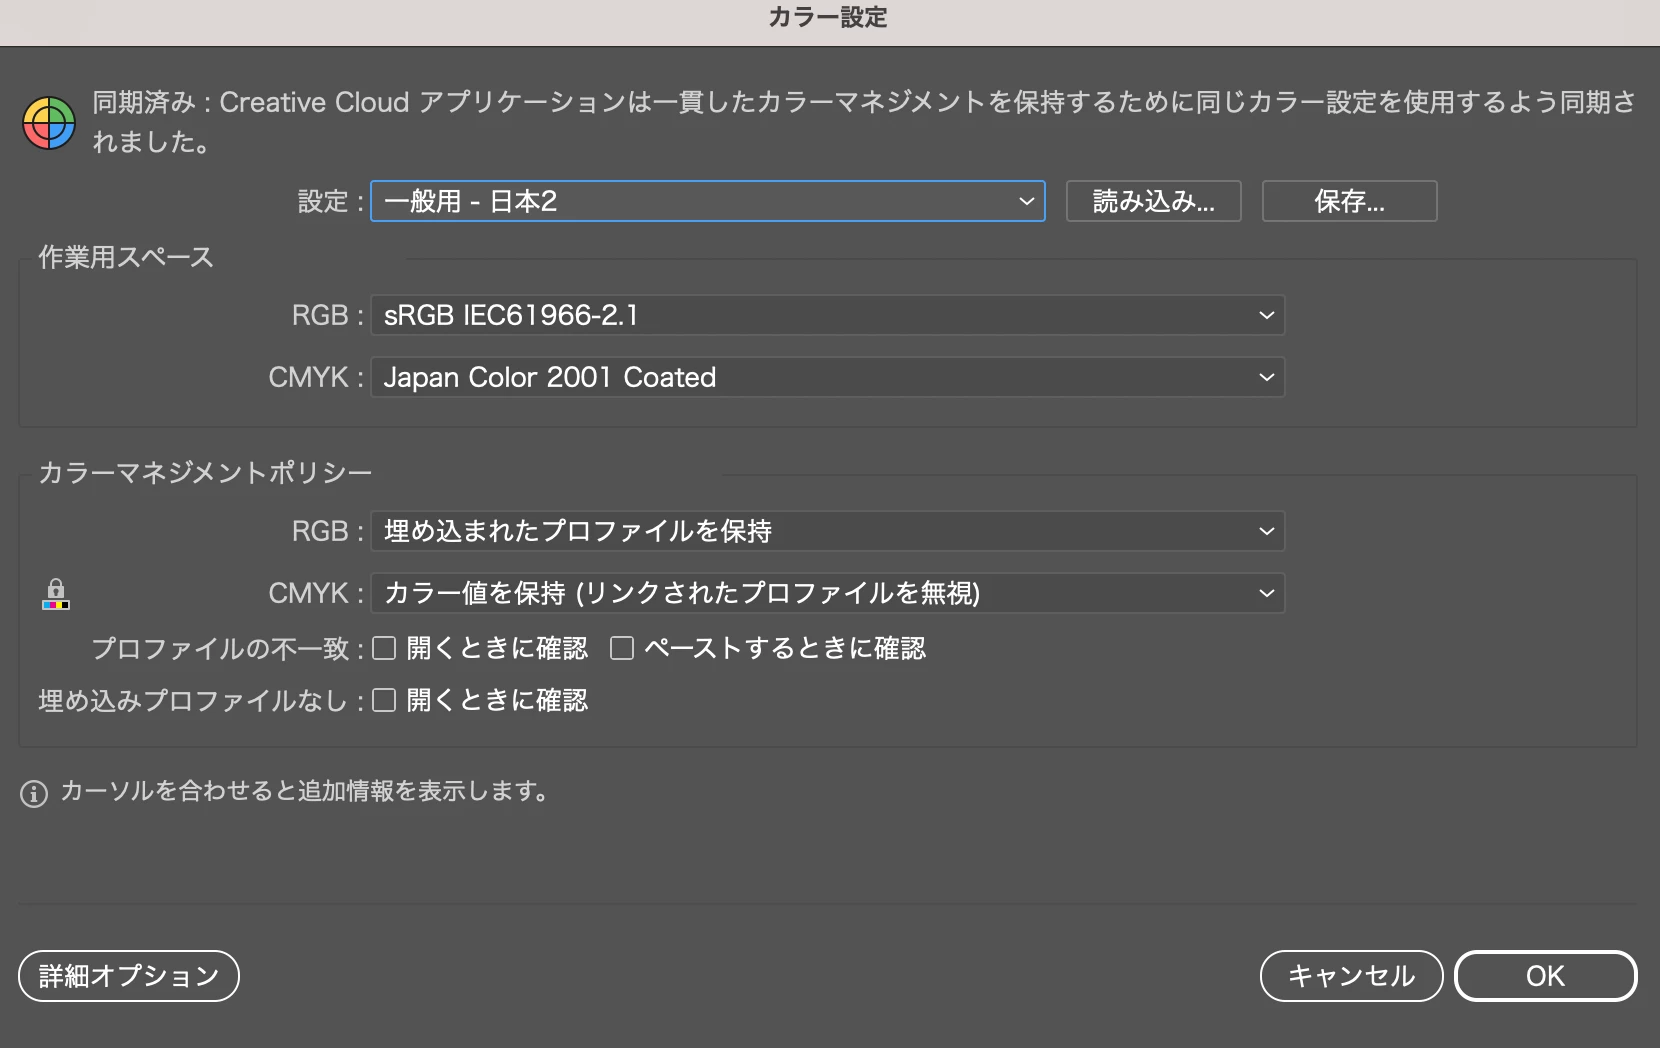This screenshot has width=1660, height=1048.
Task: Enable 埋め込みプロファイルなし 開くときに確認 checkbox
Action: pos(384,700)
